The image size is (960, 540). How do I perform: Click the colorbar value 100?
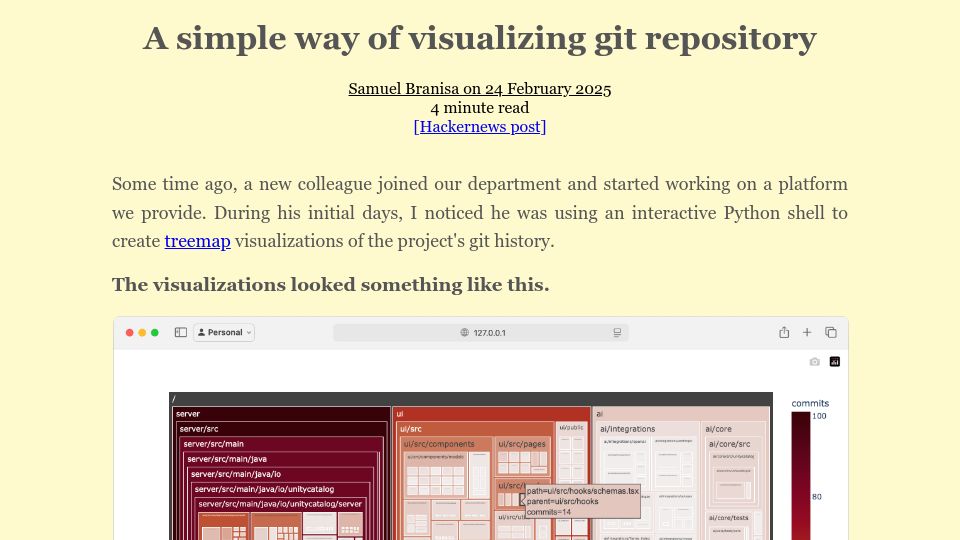point(819,416)
